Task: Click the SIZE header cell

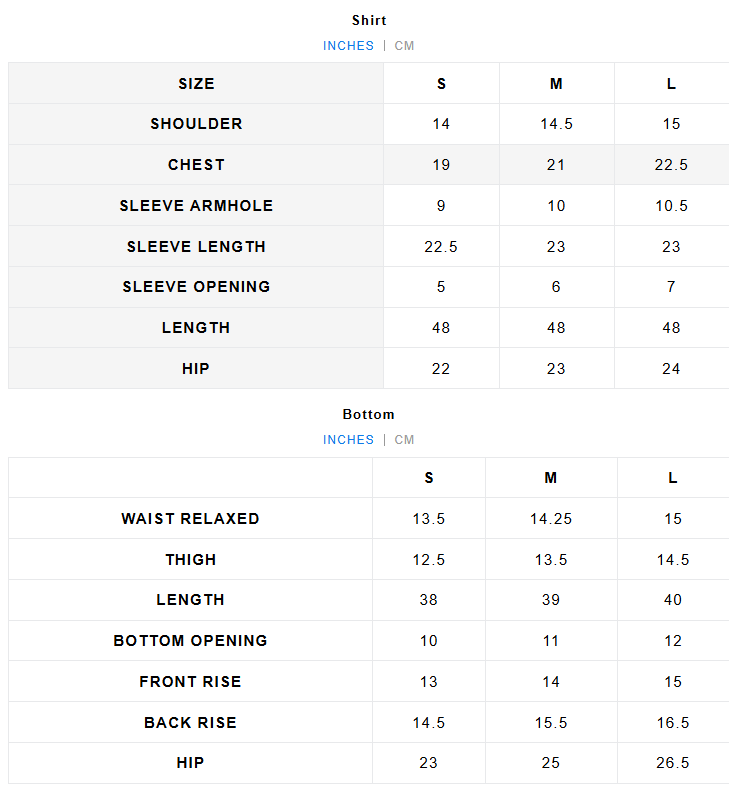Action: pyautogui.click(x=196, y=84)
